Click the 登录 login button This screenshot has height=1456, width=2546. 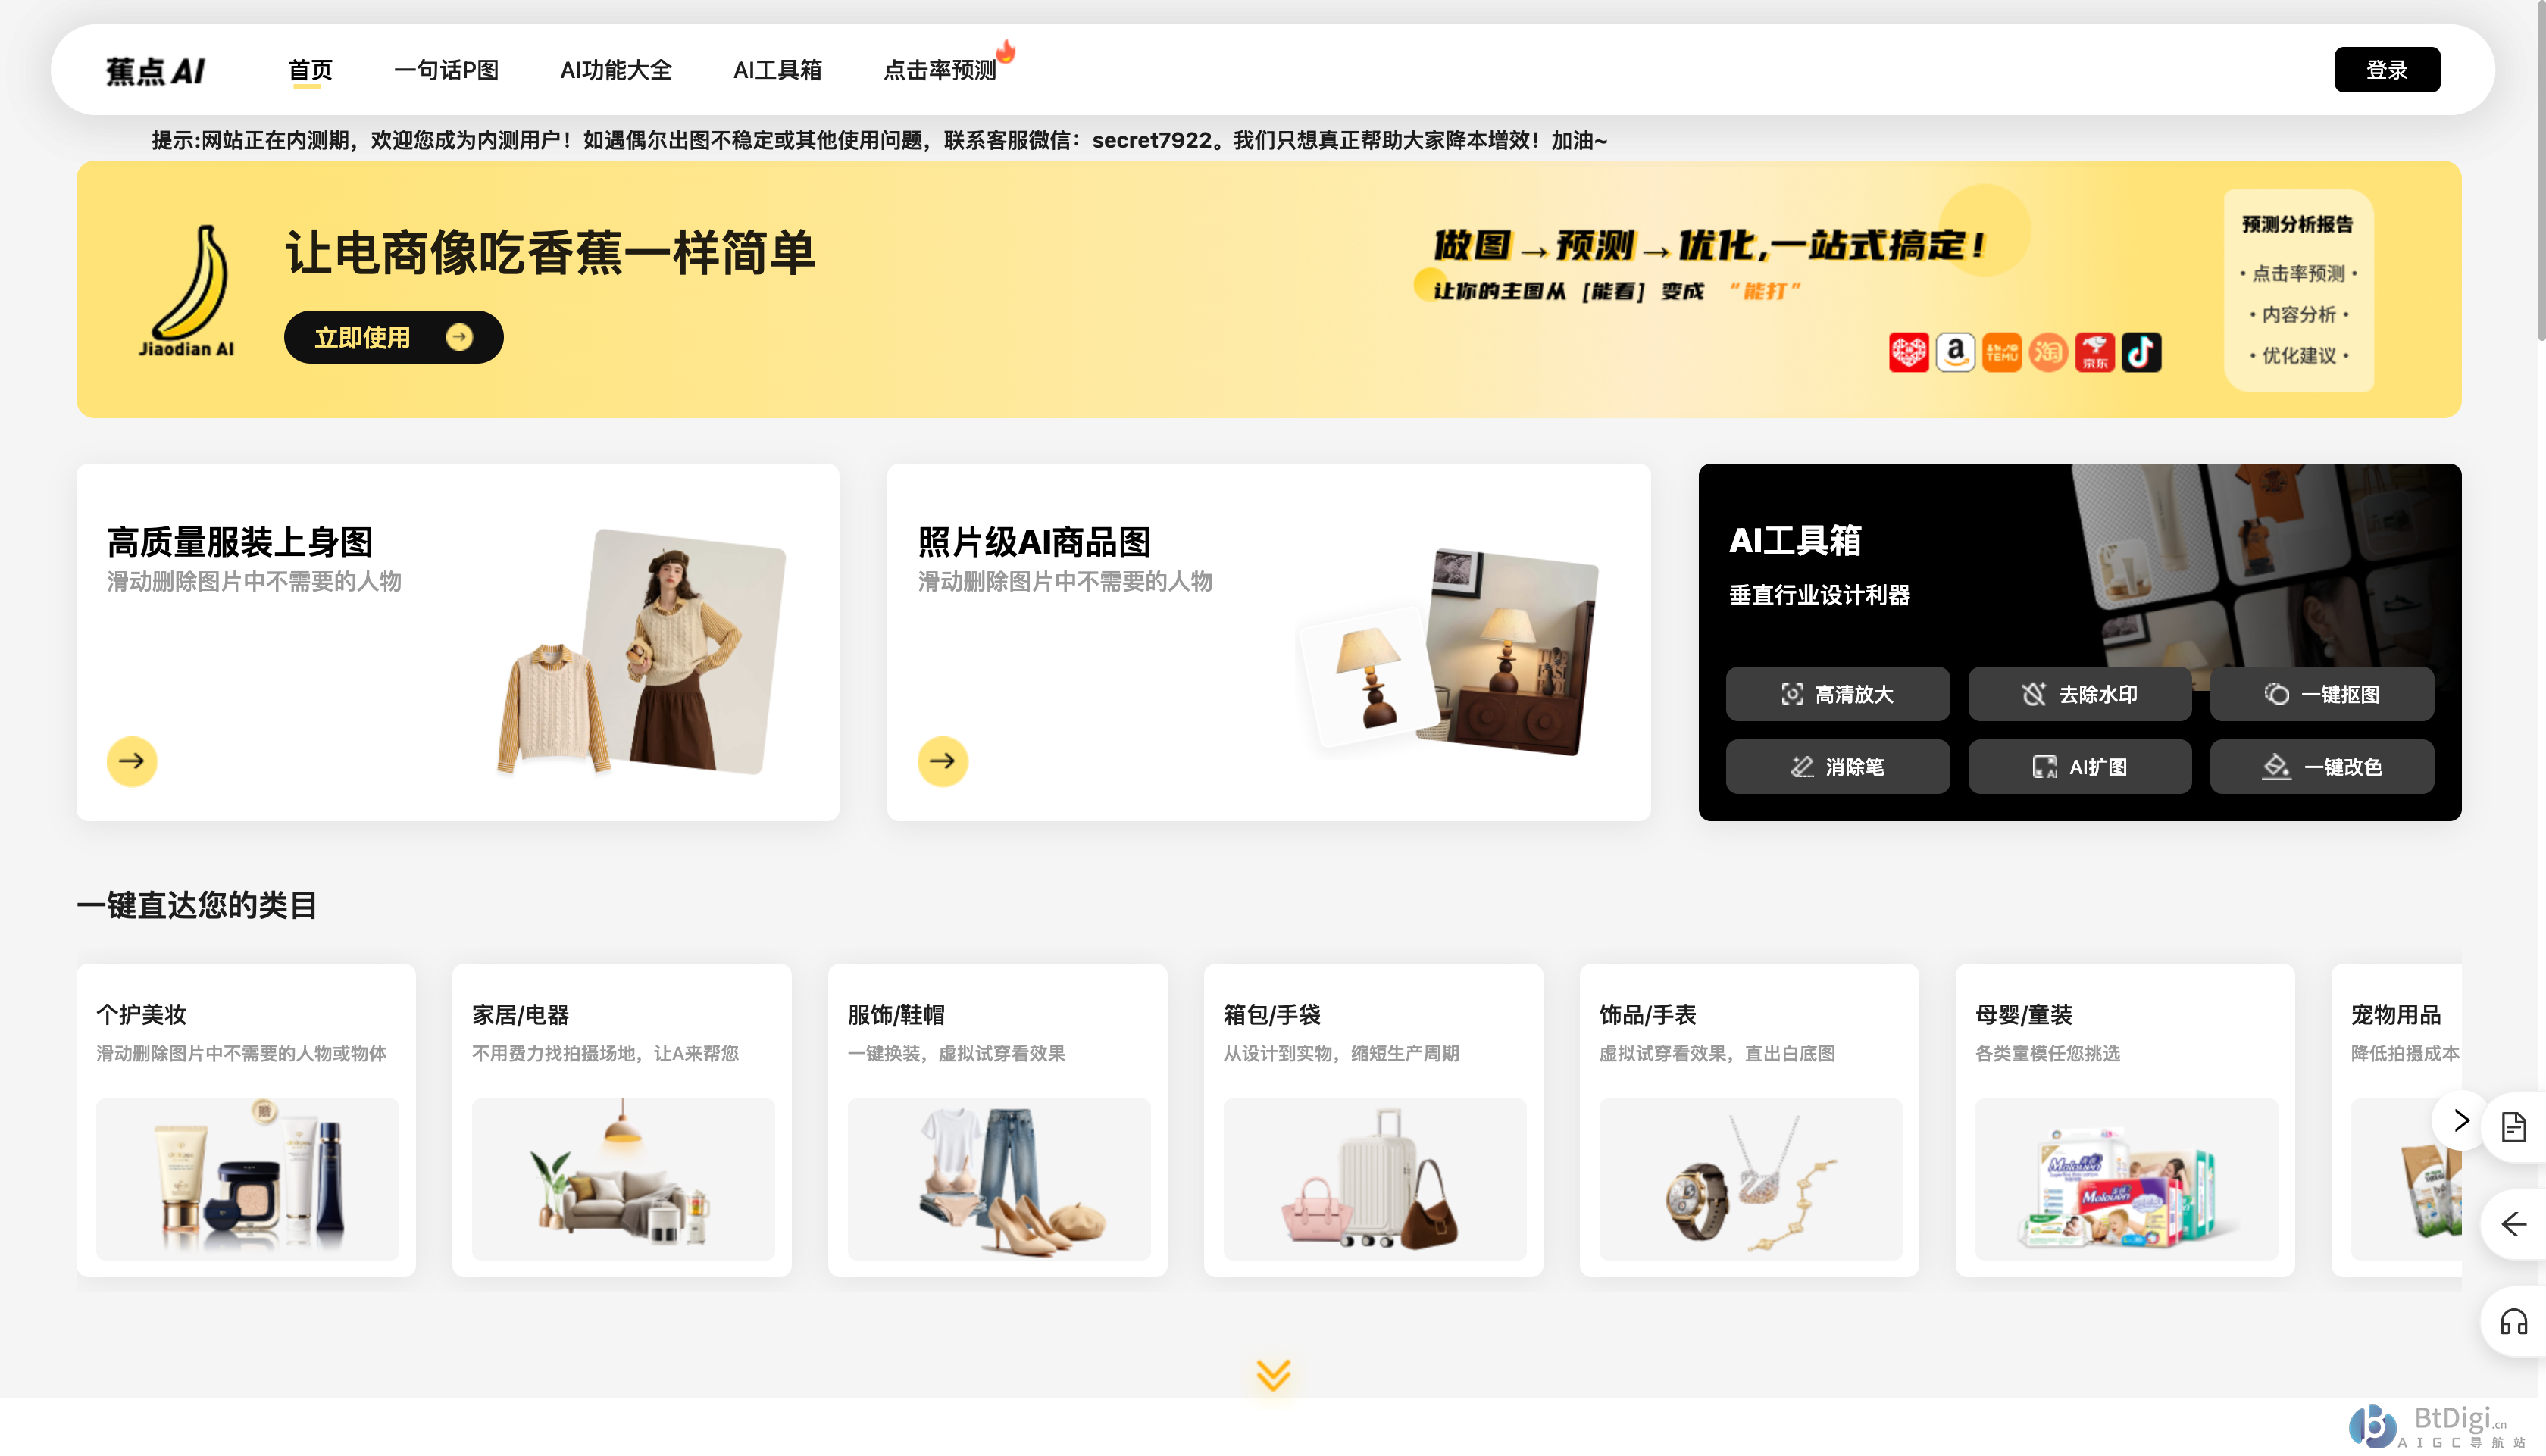point(2386,70)
